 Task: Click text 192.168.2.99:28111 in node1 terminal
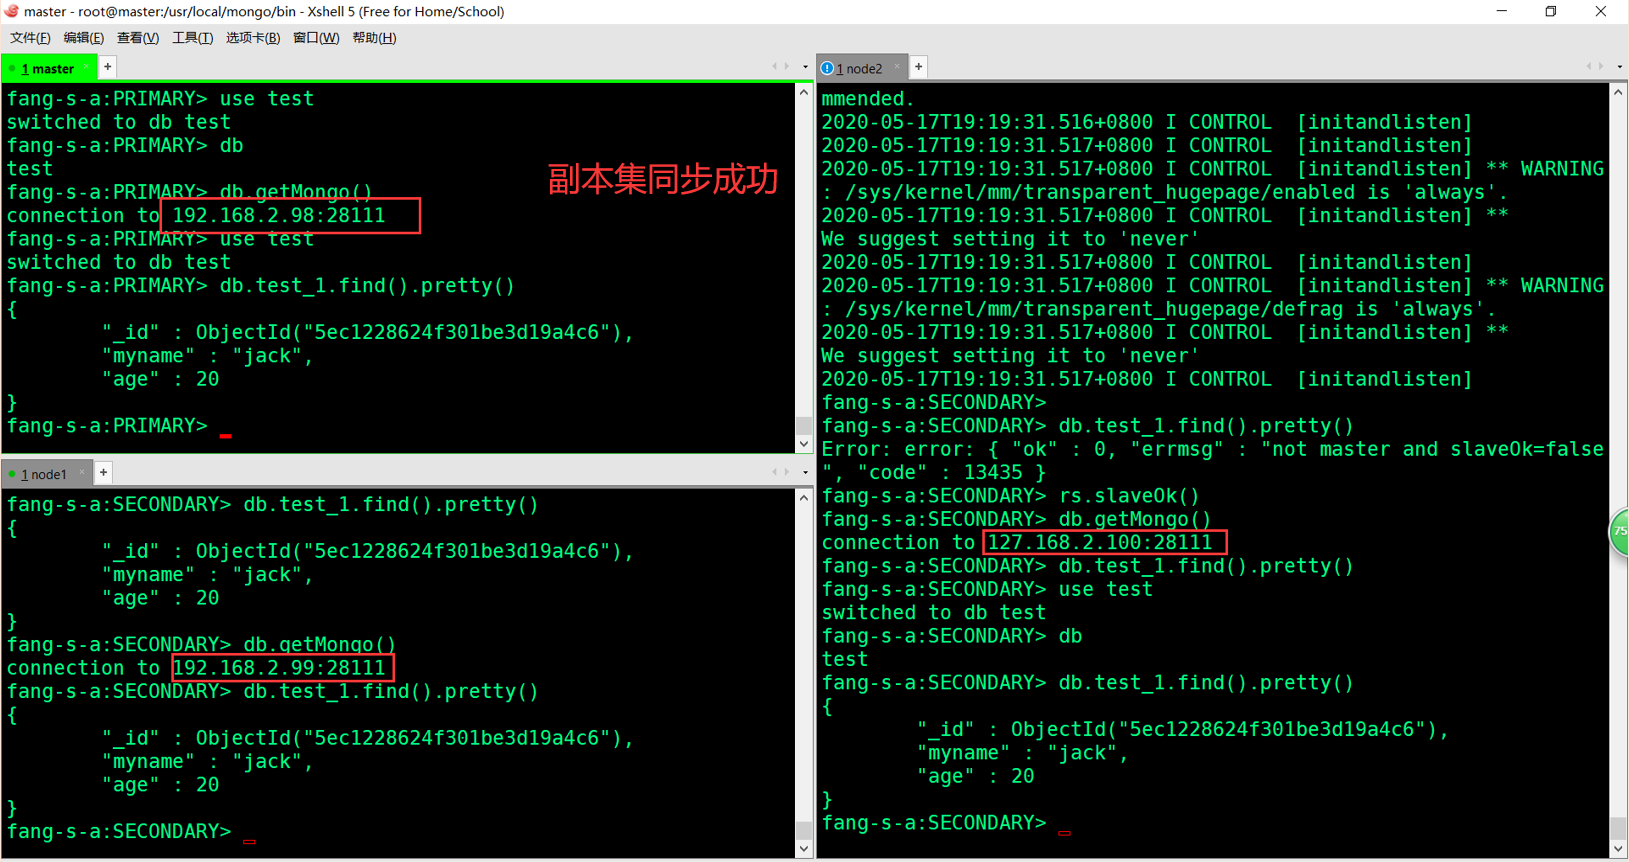279,667
